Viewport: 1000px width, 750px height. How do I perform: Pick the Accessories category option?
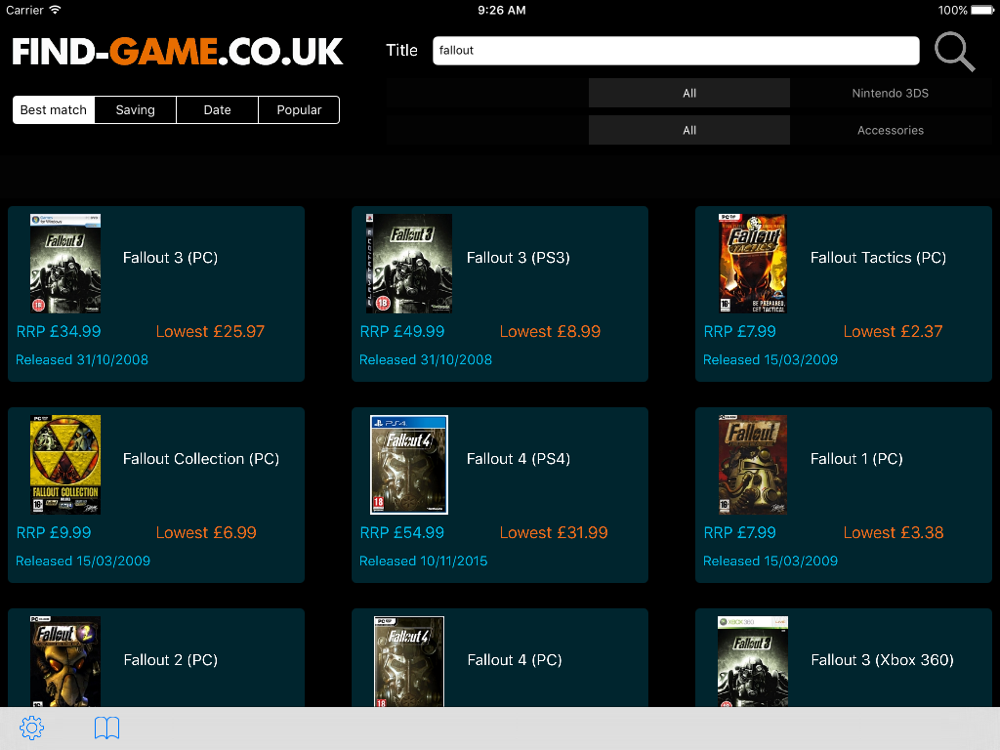(x=890, y=130)
